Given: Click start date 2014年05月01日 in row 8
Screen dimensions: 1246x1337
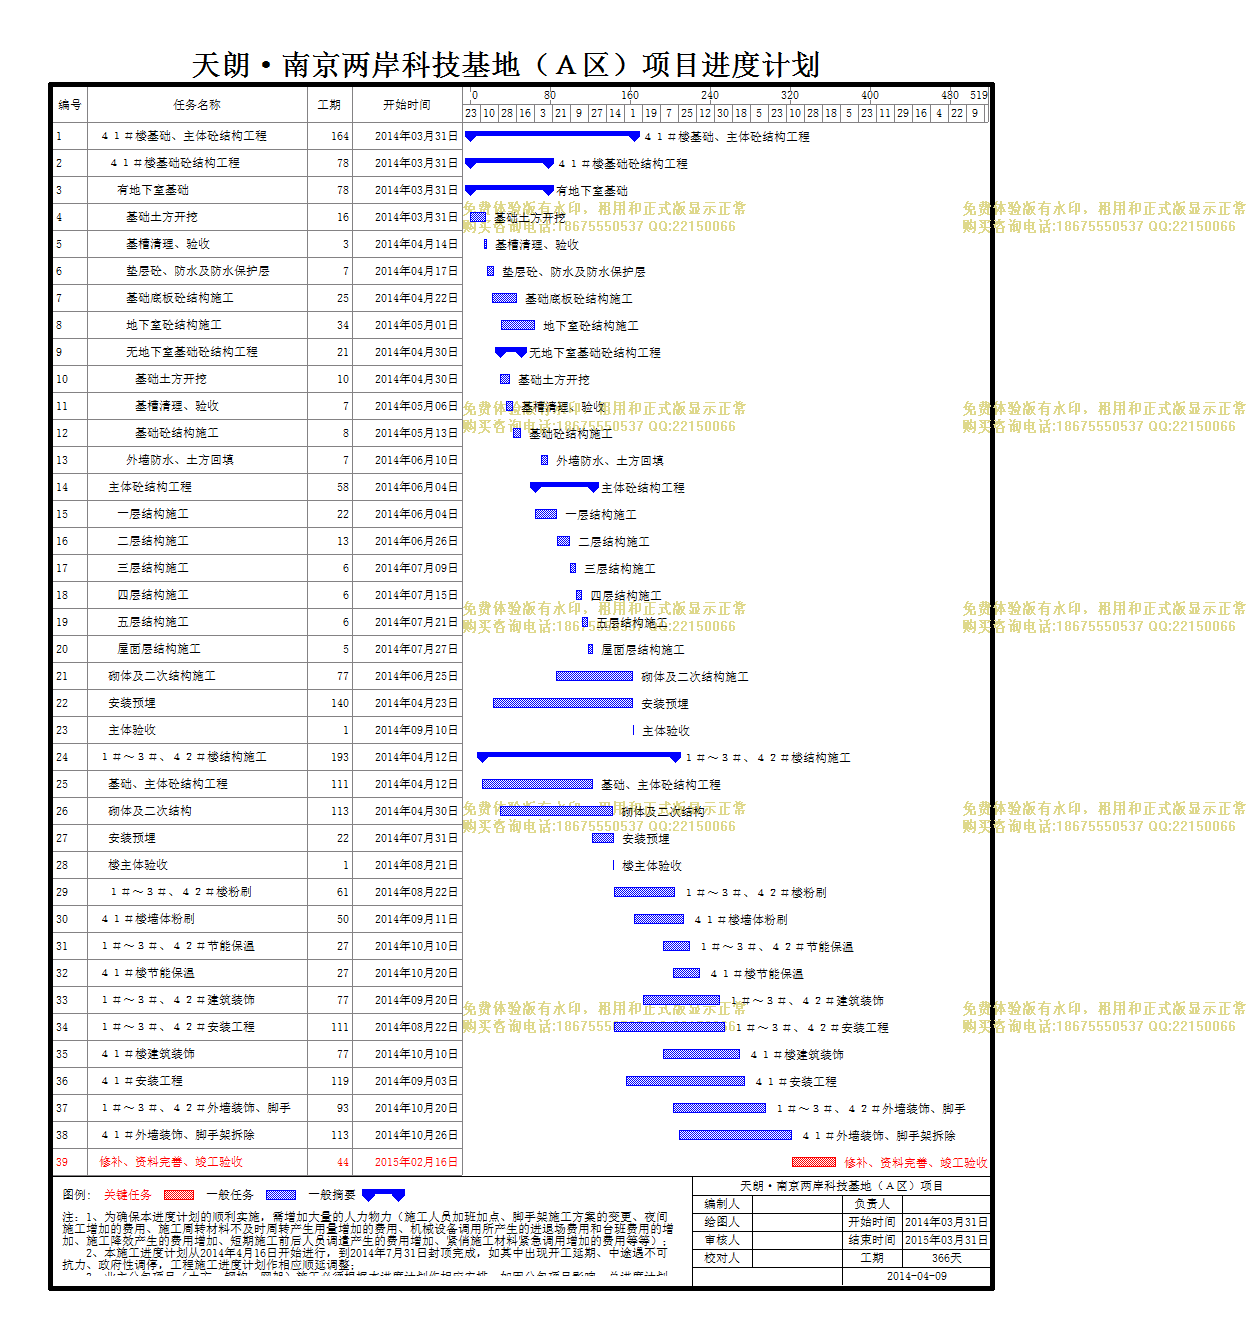Looking at the screenshot, I should [416, 325].
